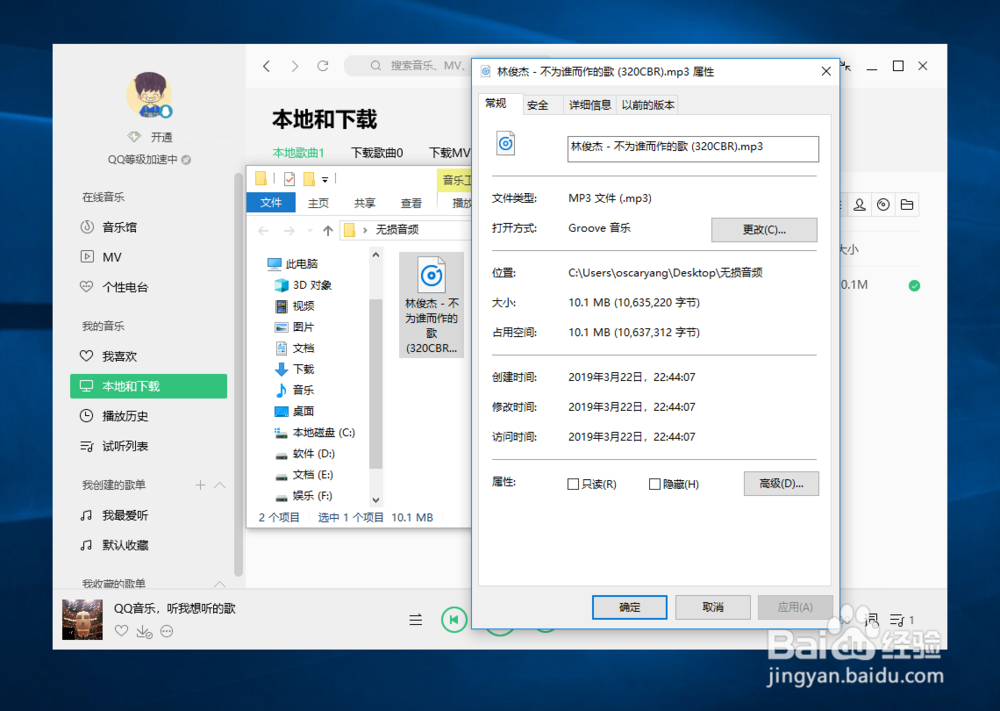The width and height of the screenshot is (1000, 711).
Task: Click 取消 in the properties dialog
Action: click(713, 607)
